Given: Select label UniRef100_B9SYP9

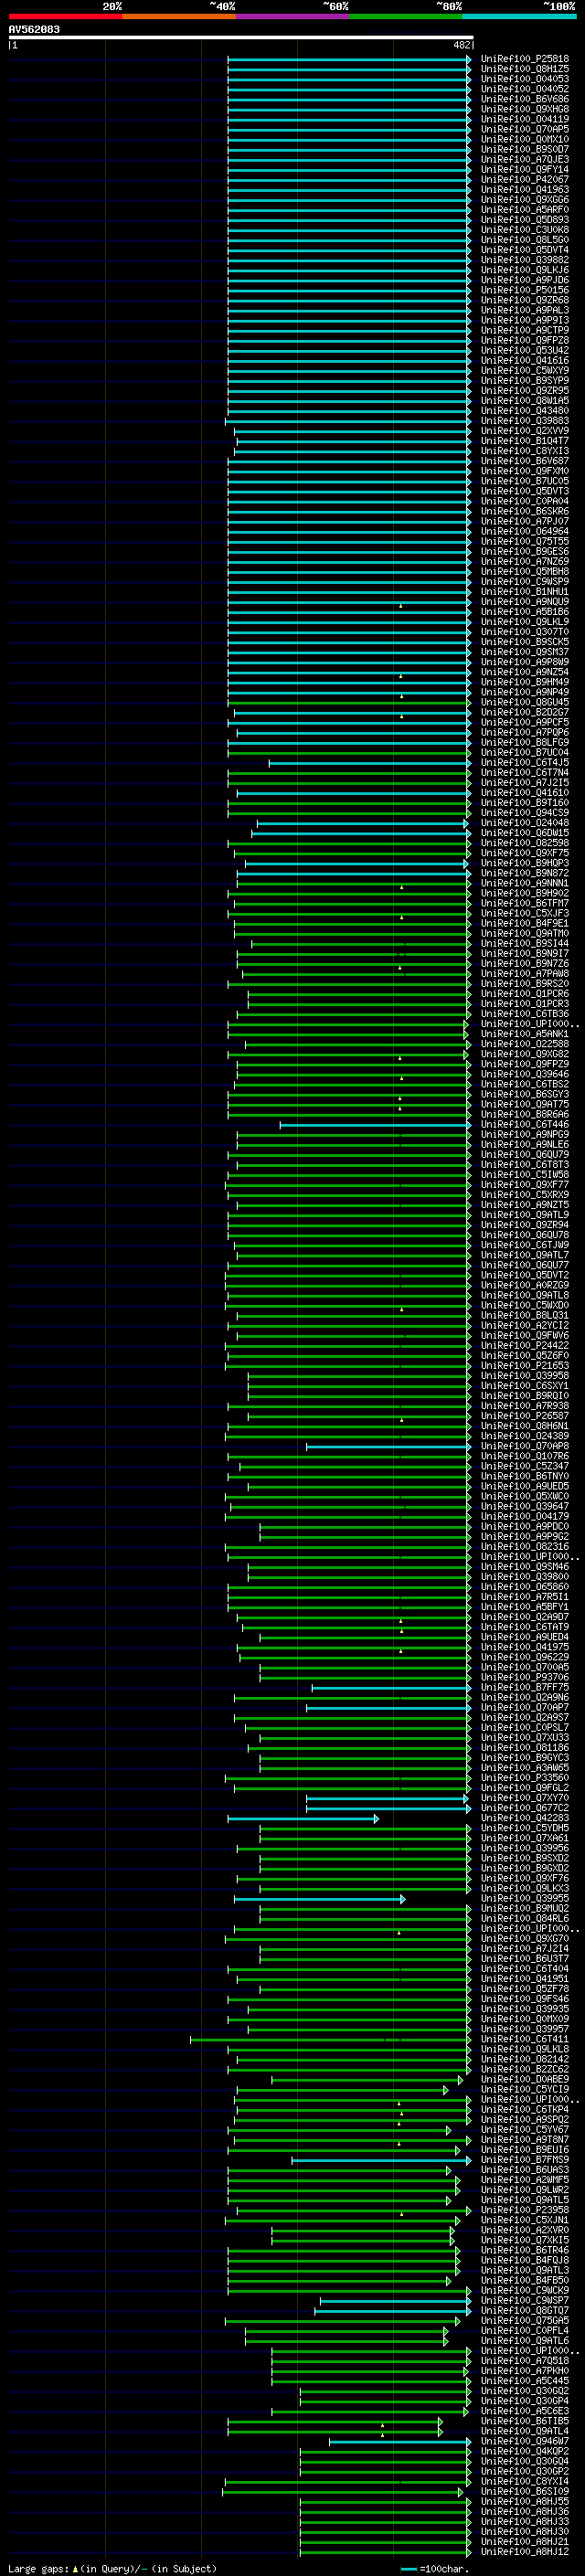Looking at the screenshot, I should click(524, 381).
